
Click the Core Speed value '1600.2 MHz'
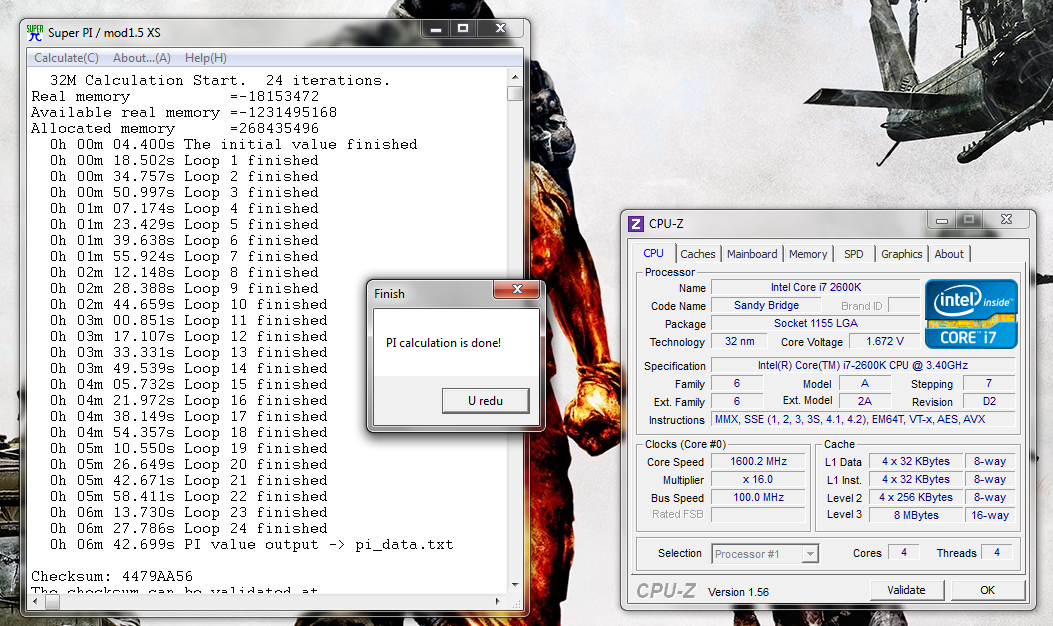point(758,461)
